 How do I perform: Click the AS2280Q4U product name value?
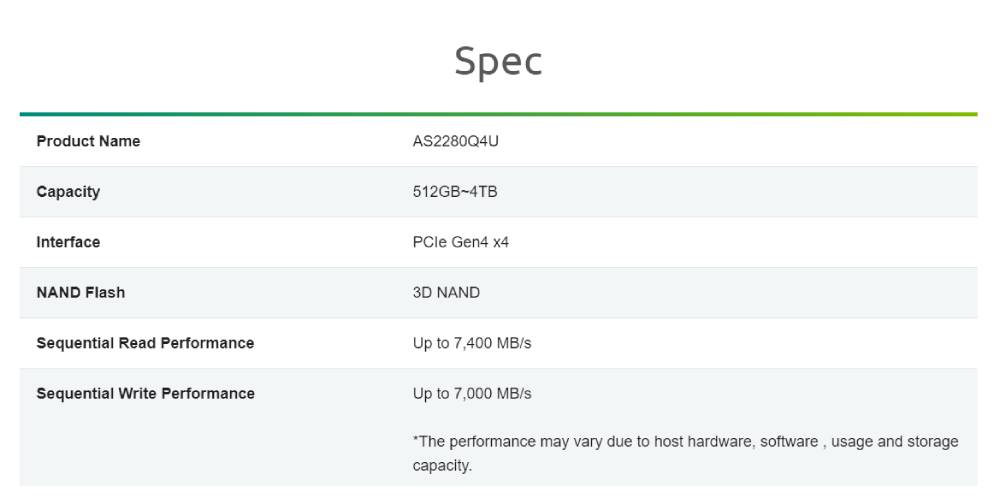[x=455, y=141]
